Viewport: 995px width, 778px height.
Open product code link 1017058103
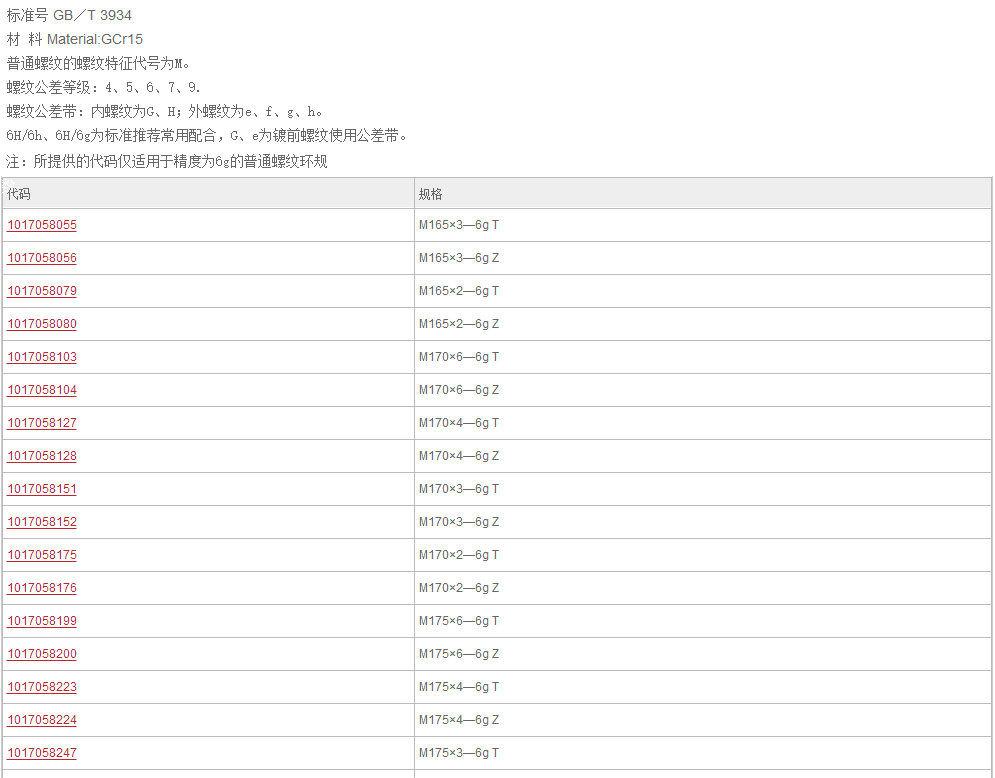[x=42, y=357]
